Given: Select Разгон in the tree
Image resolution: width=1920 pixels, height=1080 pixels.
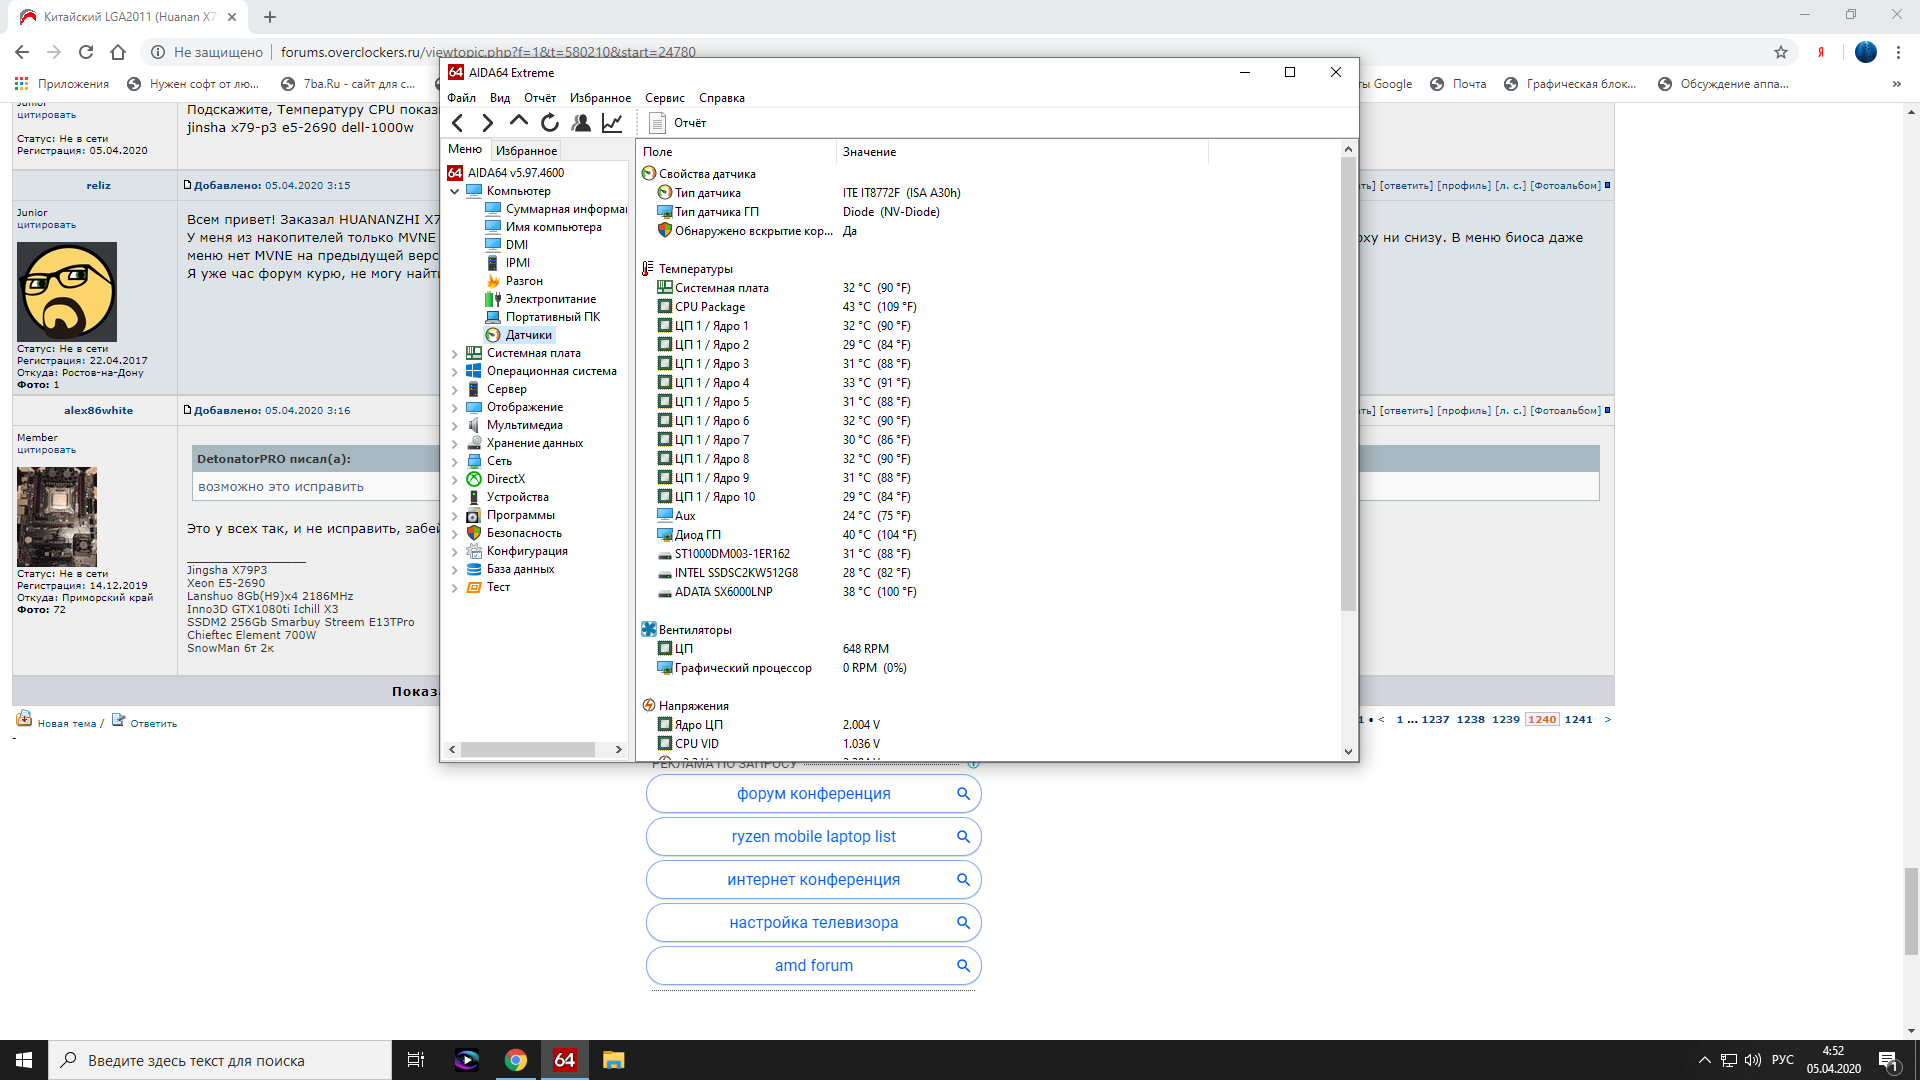Looking at the screenshot, I should [x=524, y=281].
